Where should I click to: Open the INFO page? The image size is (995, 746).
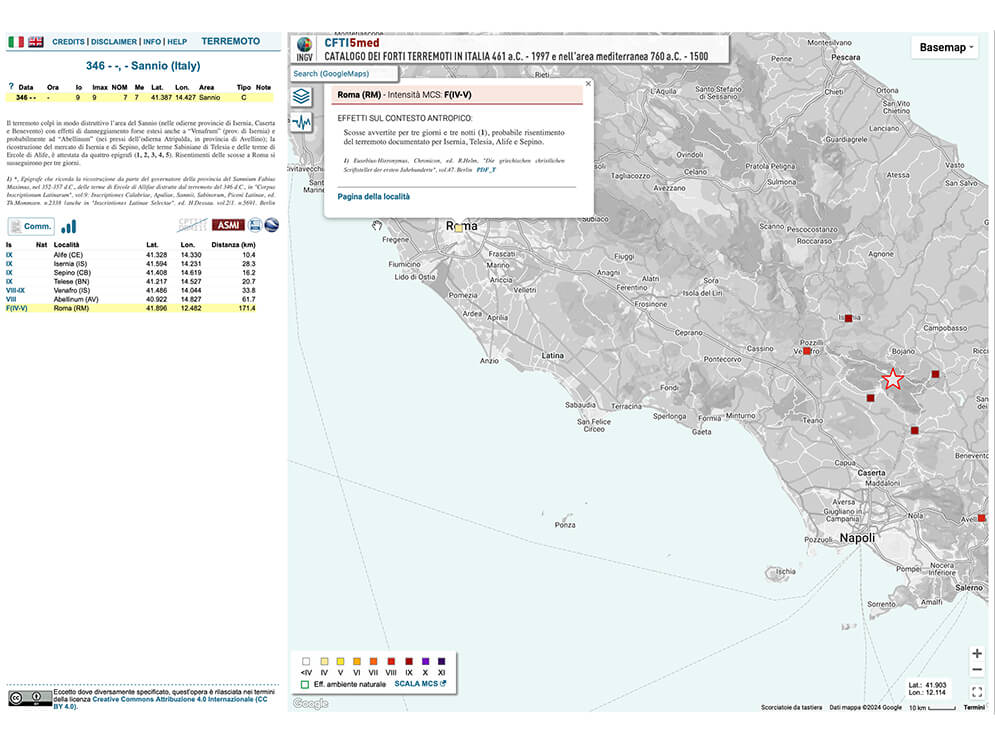[152, 42]
